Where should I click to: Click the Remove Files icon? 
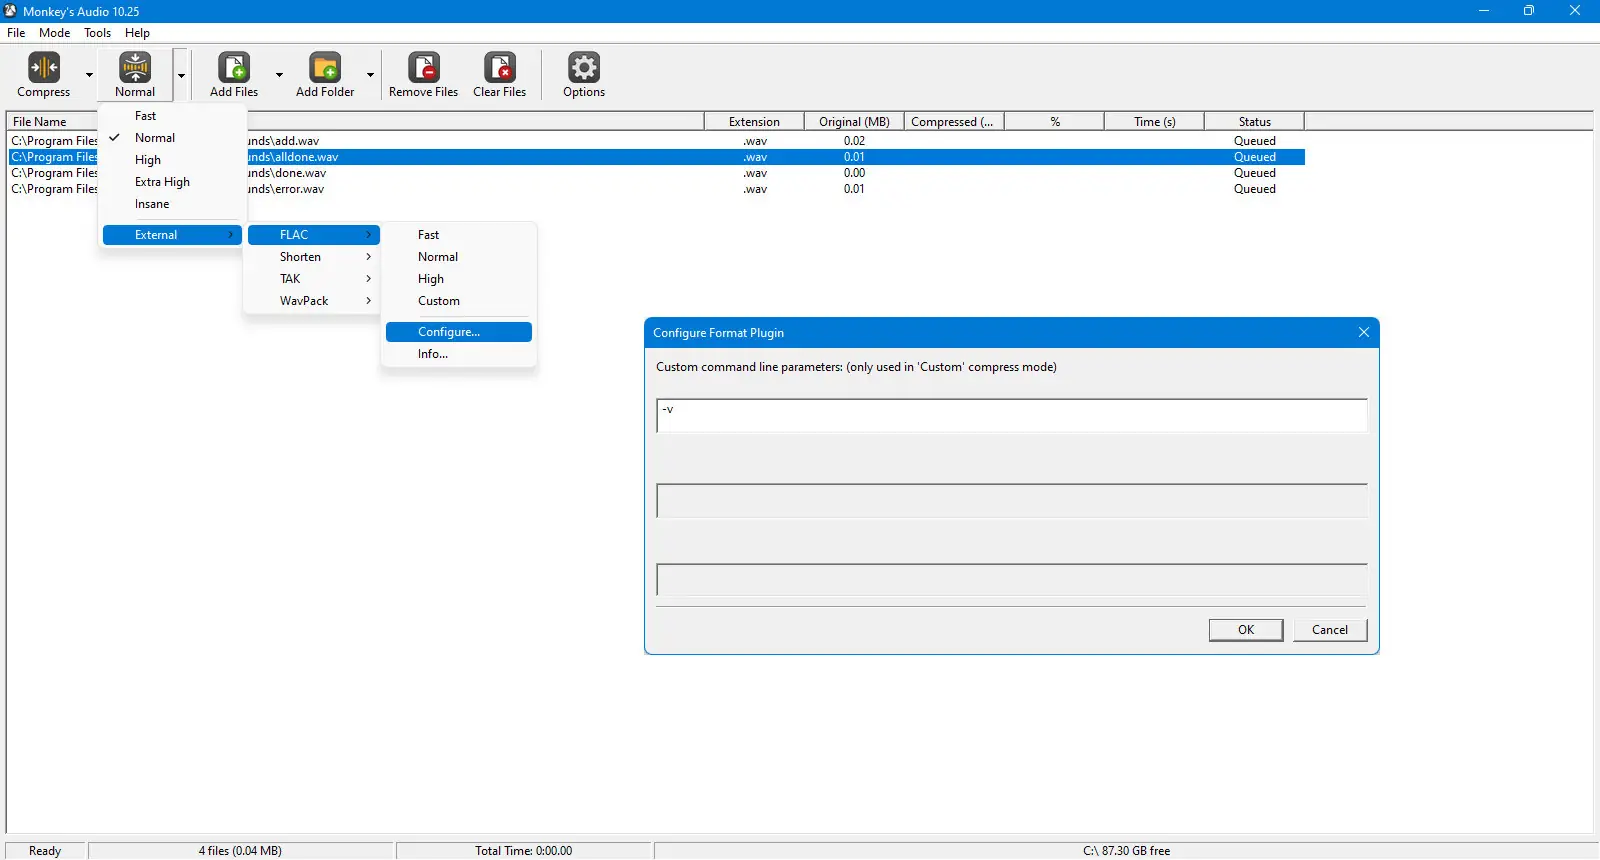(x=424, y=68)
